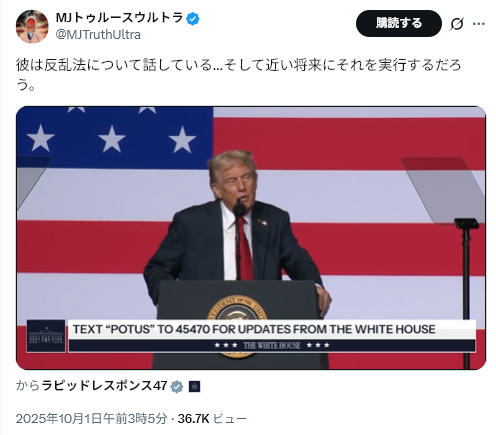This screenshot has height=435, width=496.
Task: Click the verified badge next to ラピッドレスポンス47
Action: point(177,386)
